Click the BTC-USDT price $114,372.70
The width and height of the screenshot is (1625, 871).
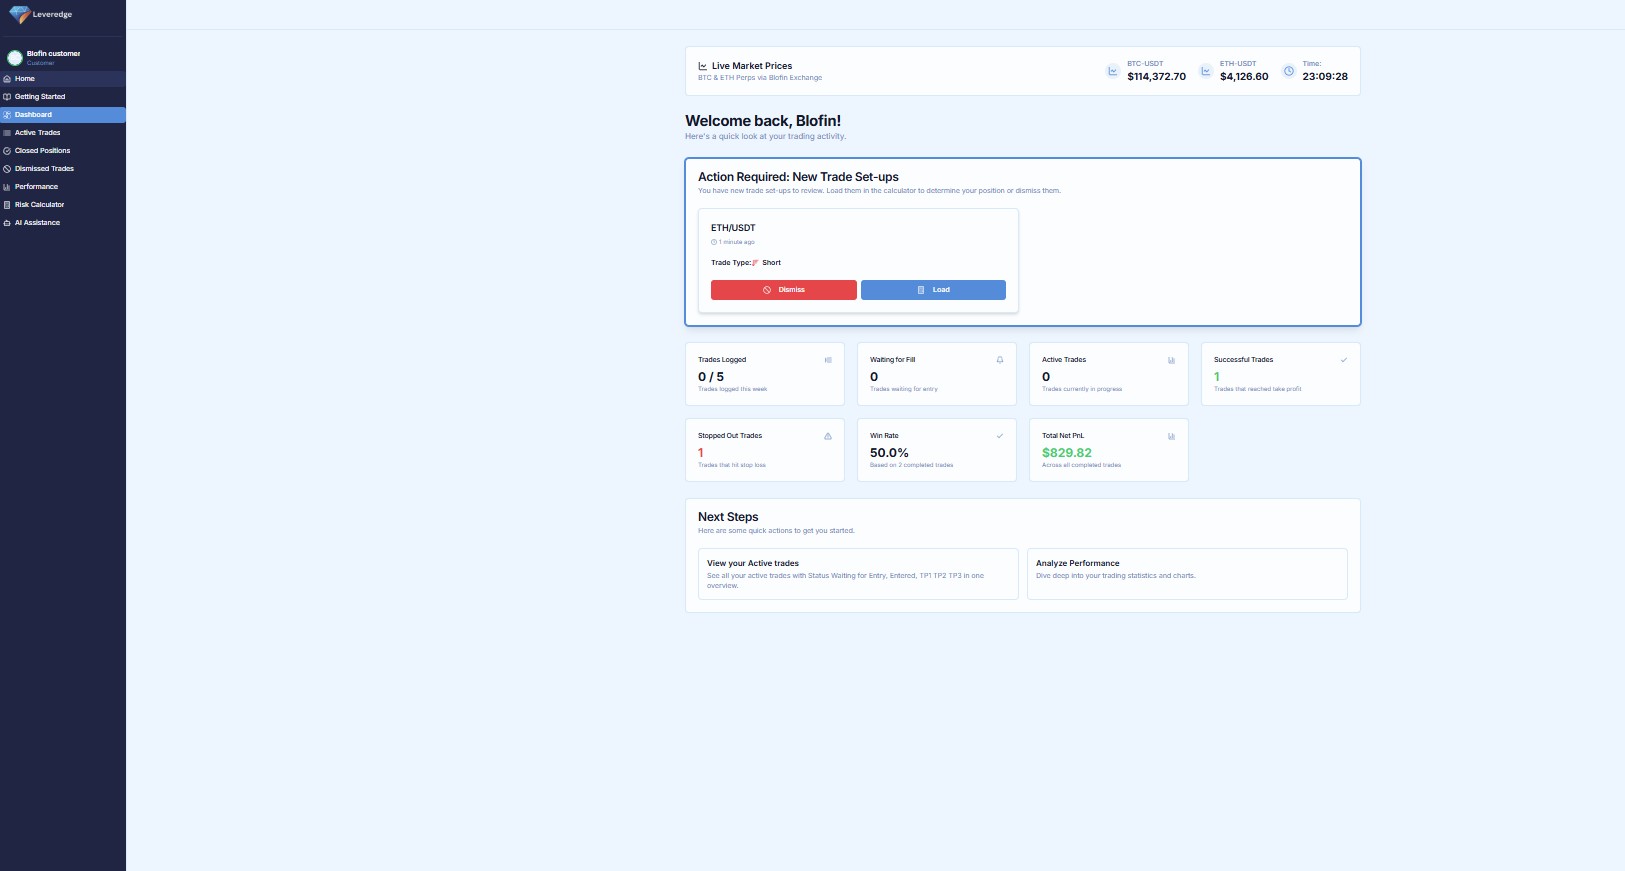pyautogui.click(x=1157, y=76)
